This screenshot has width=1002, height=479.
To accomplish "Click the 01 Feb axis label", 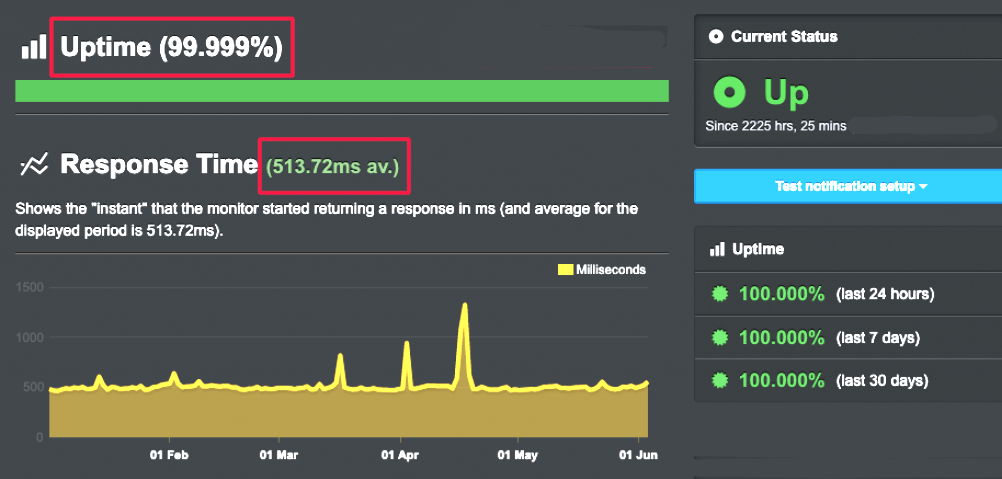I will (x=169, y=455).
